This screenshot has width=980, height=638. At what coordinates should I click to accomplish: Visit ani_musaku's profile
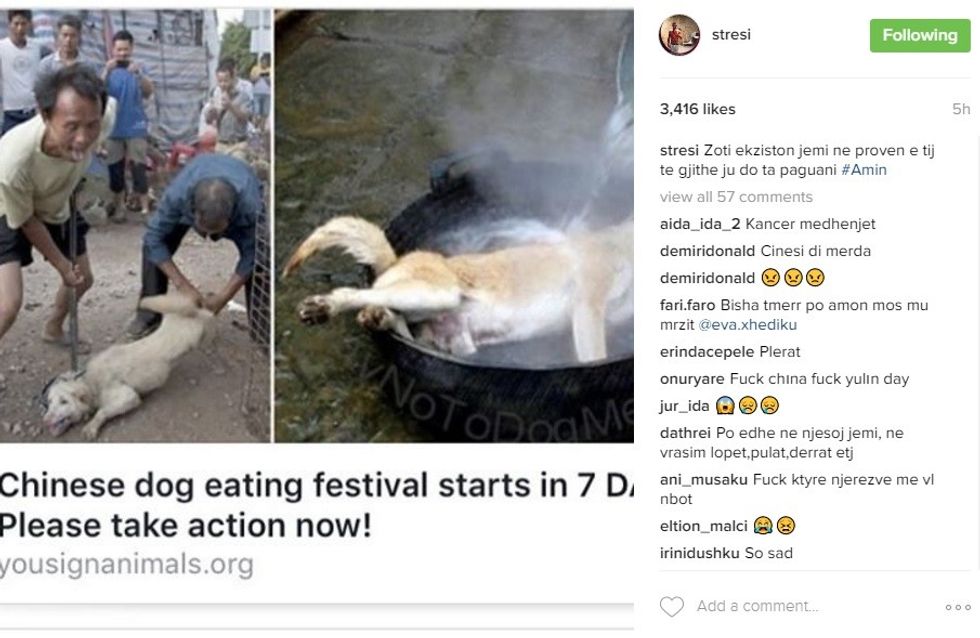703,479
